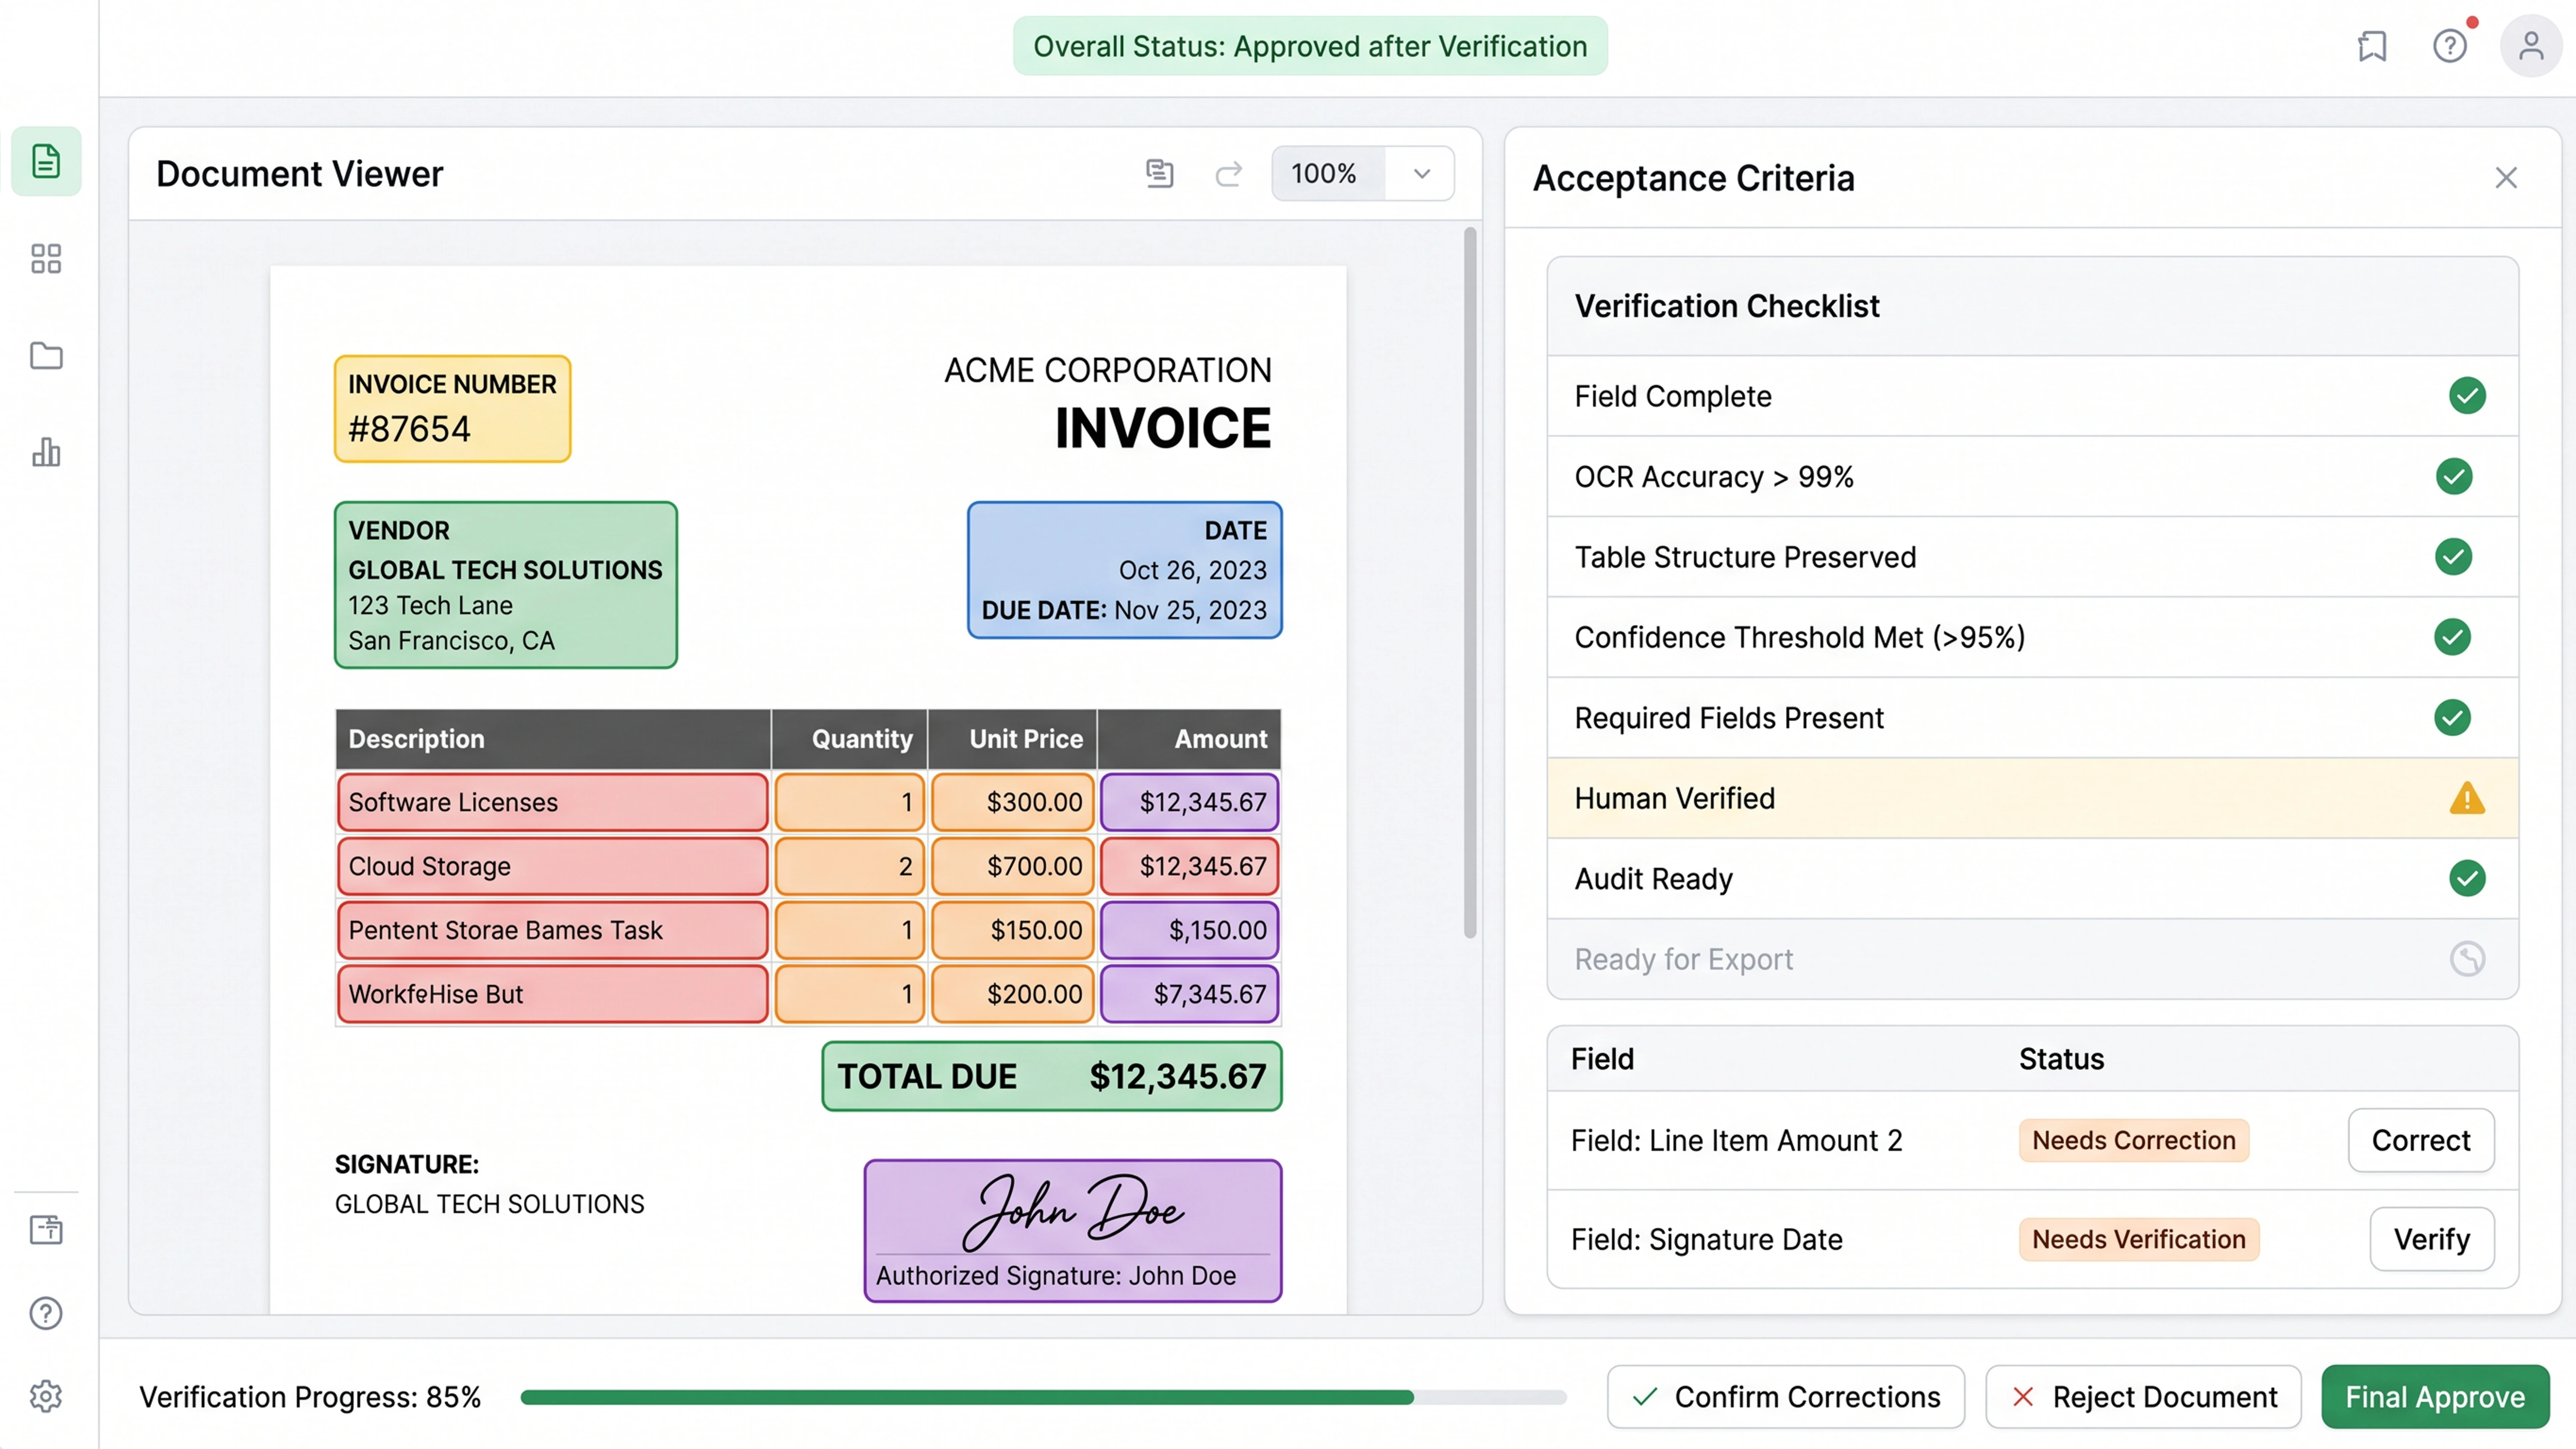Viewport: 2576px width, 1449px height.
Task: Toggle the Required Fields Present check
Action: 2452,717
